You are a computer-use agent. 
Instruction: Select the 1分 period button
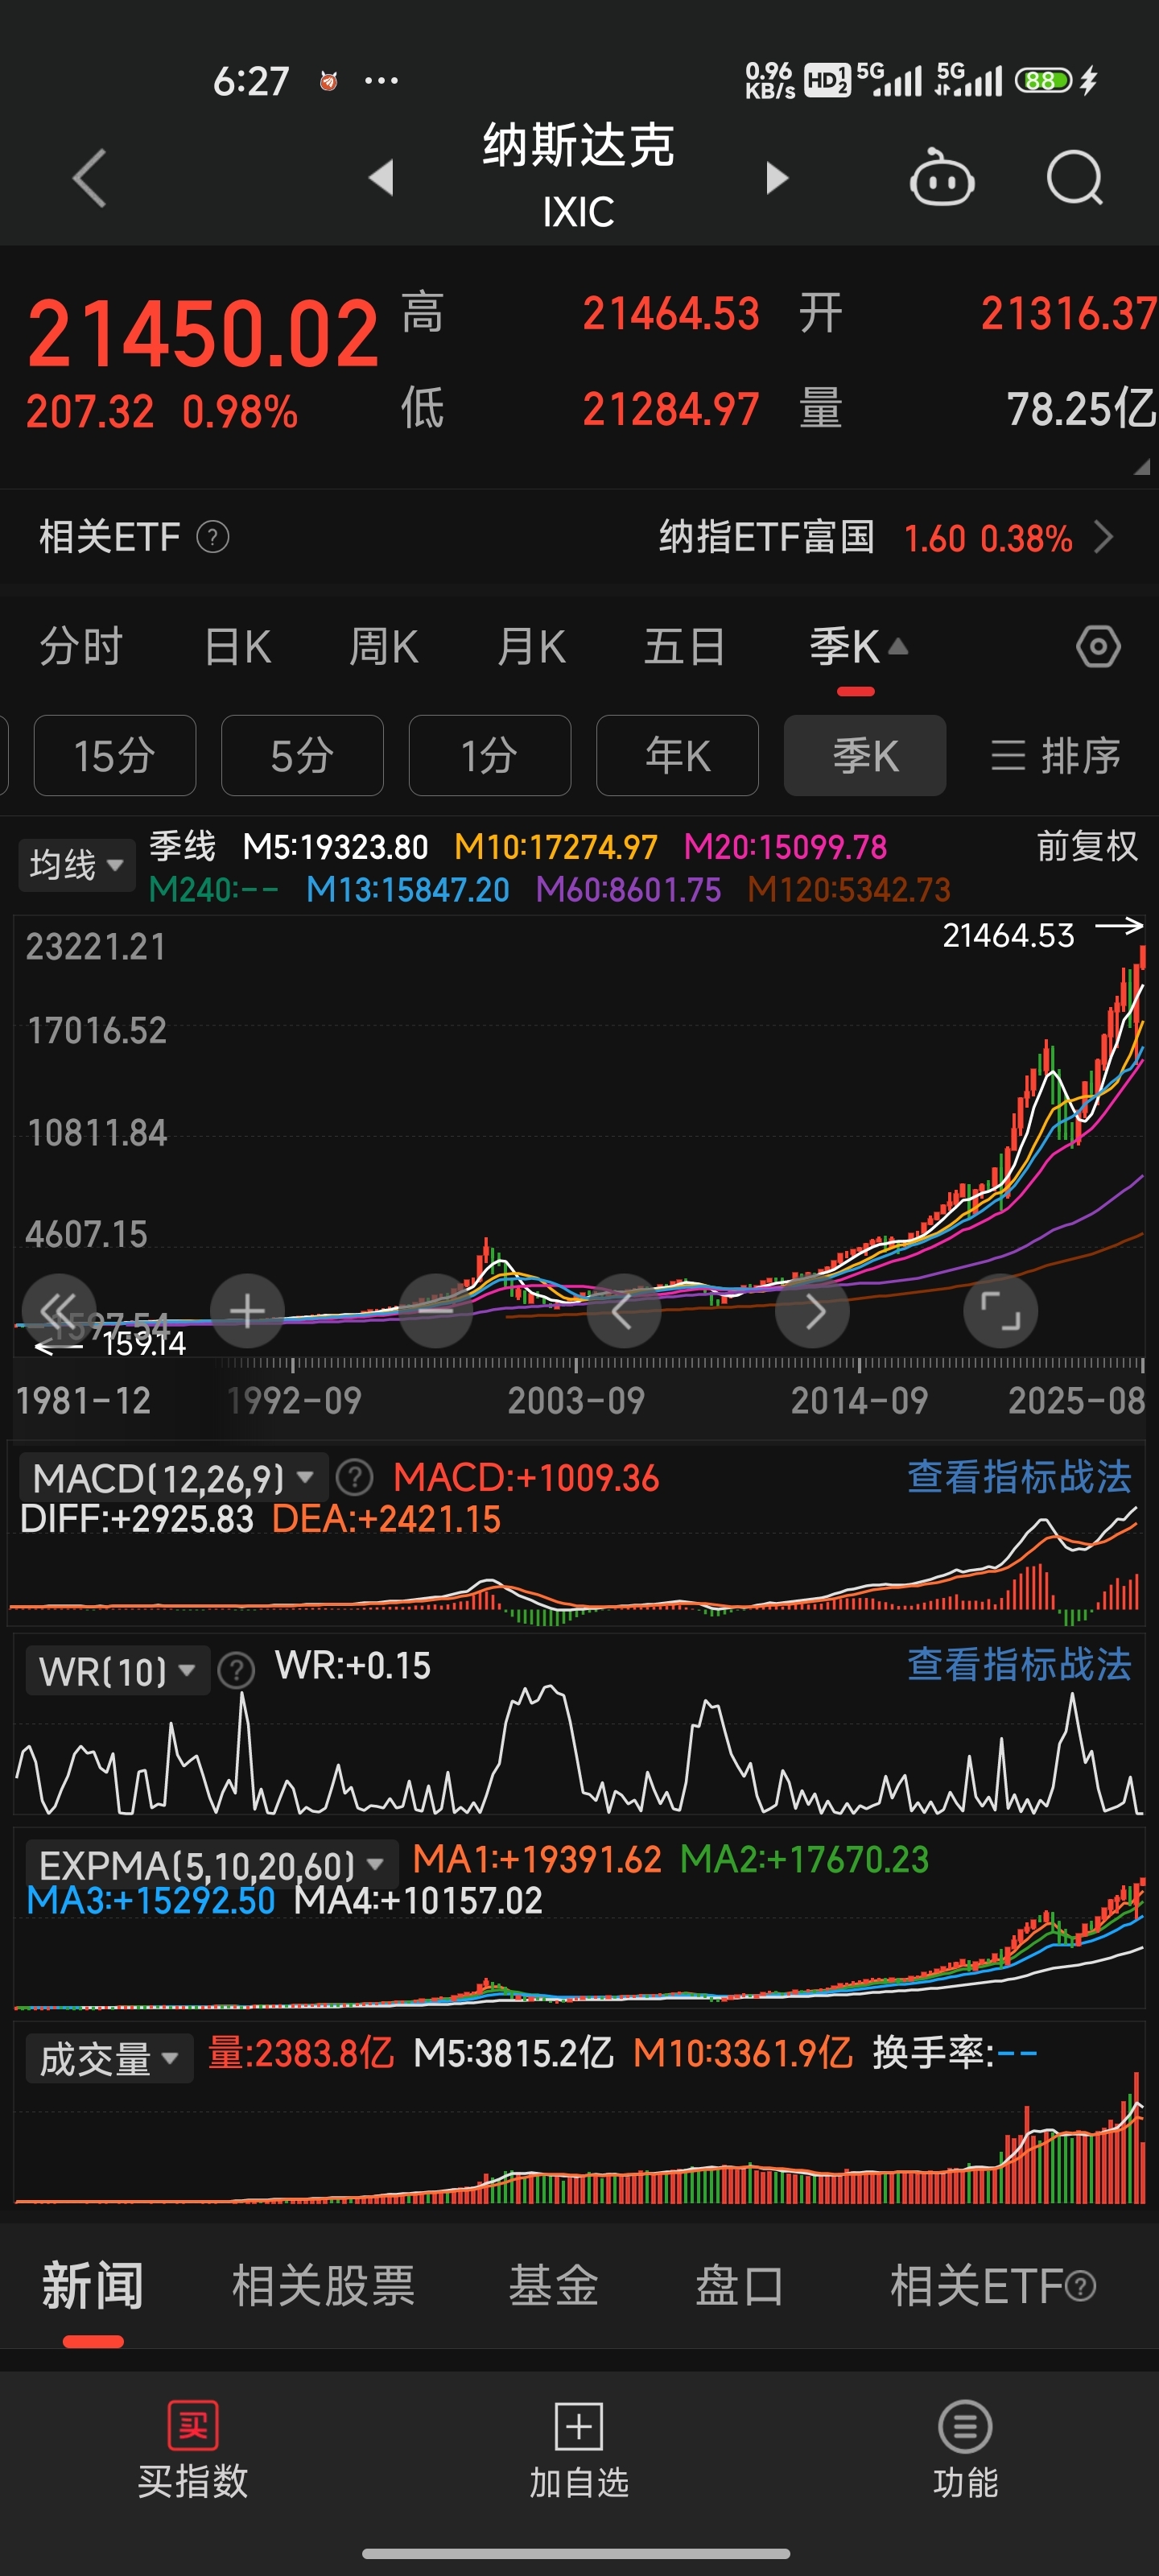[490, 755]
